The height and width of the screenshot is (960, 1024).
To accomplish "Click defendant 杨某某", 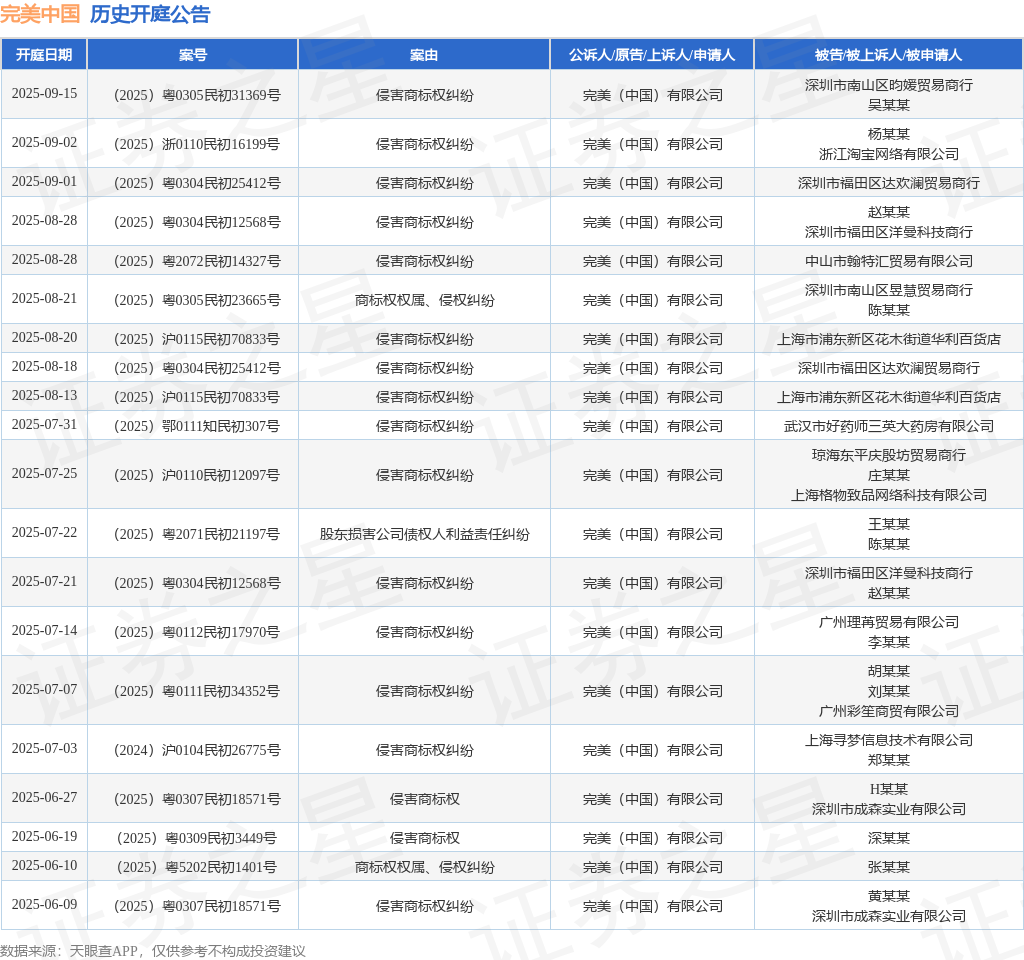I will coord(889,135).
